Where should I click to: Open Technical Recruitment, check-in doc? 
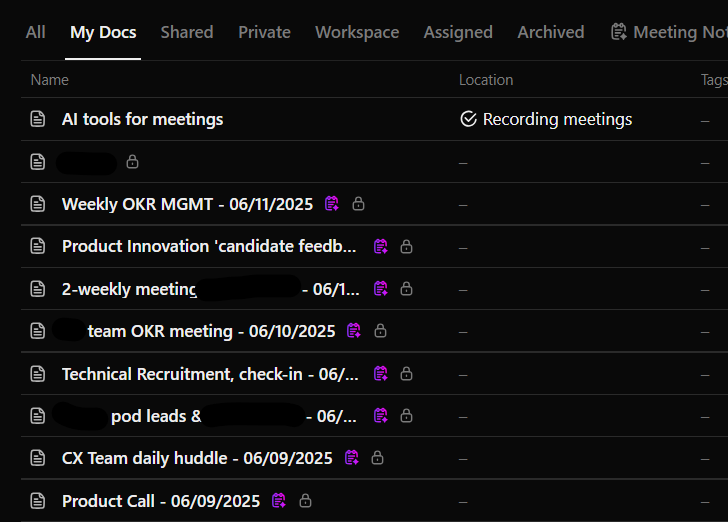210,374
